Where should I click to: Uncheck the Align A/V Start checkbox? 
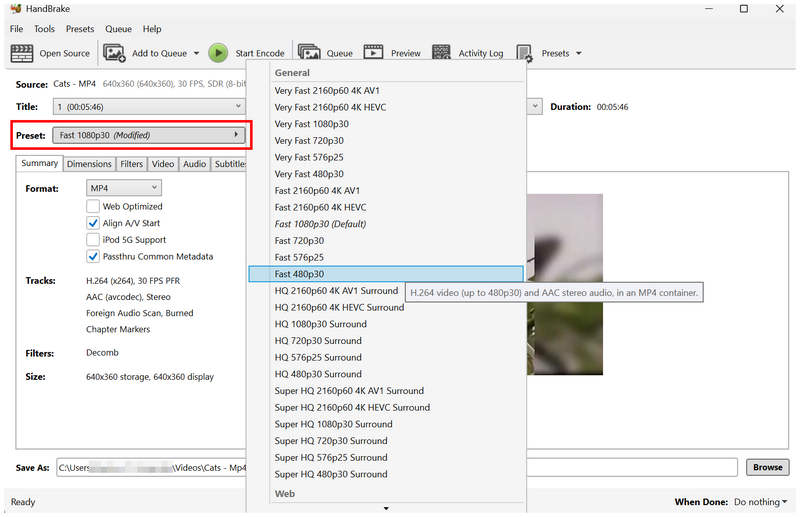93,223
